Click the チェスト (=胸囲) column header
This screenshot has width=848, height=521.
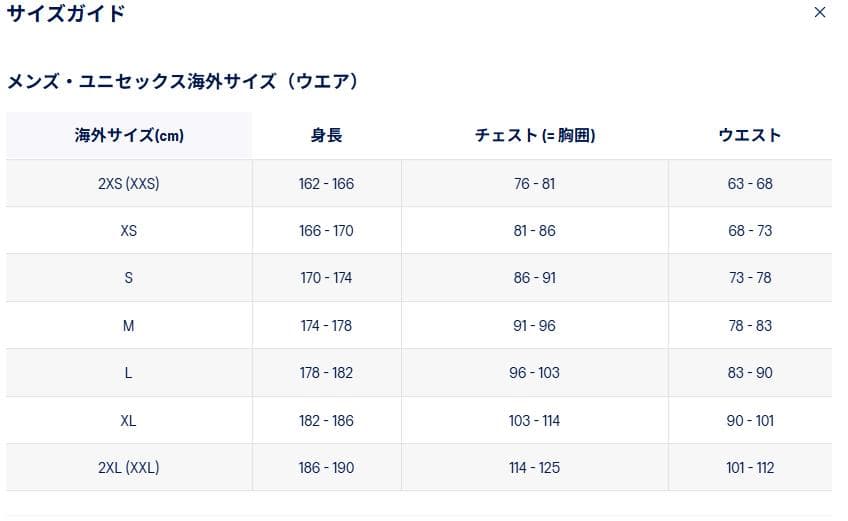535,135
